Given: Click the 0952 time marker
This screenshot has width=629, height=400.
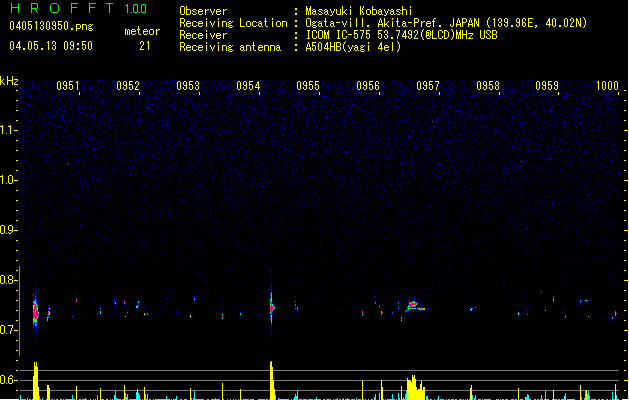Looking at the screenshot, I should click(128, 86).
